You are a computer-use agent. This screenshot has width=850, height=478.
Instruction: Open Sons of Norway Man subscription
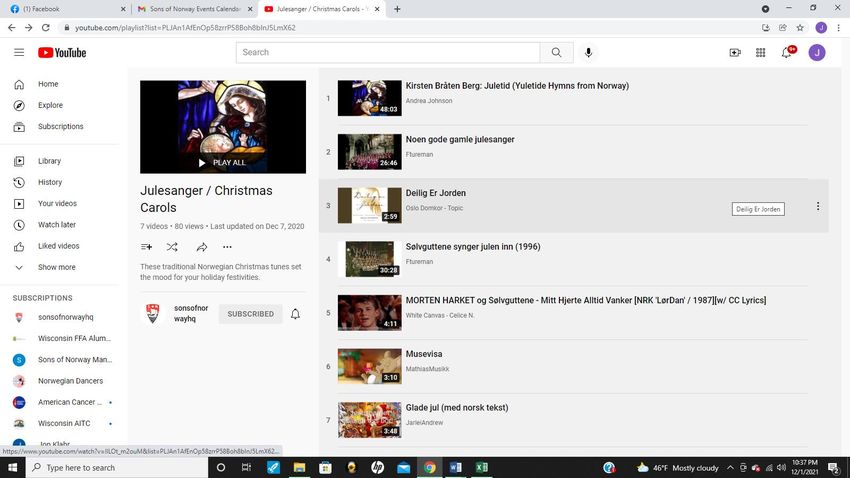click(60, 359)
